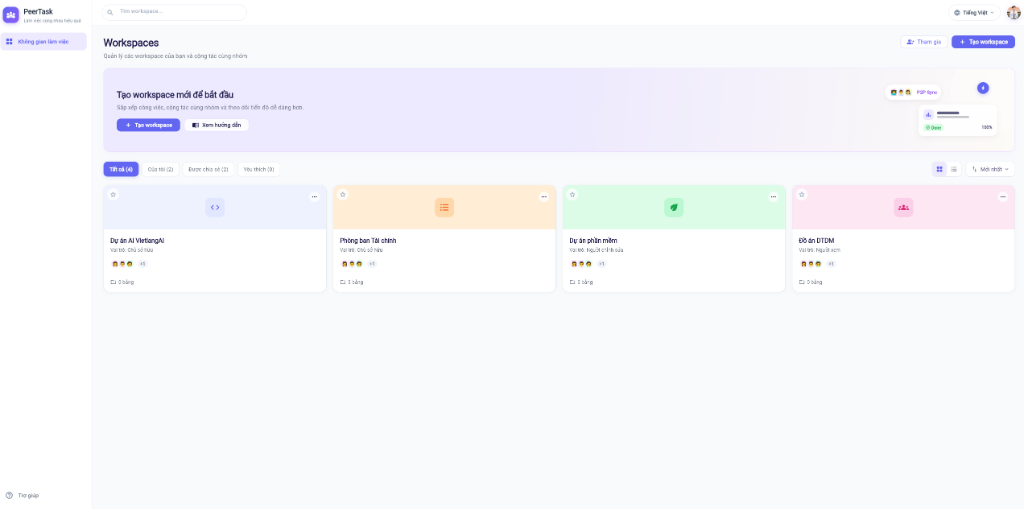The width and height of the screenshot is (1024, 509).
Task: Click the +1 badge on Dự án phần mềm
Action: [601, 264]
